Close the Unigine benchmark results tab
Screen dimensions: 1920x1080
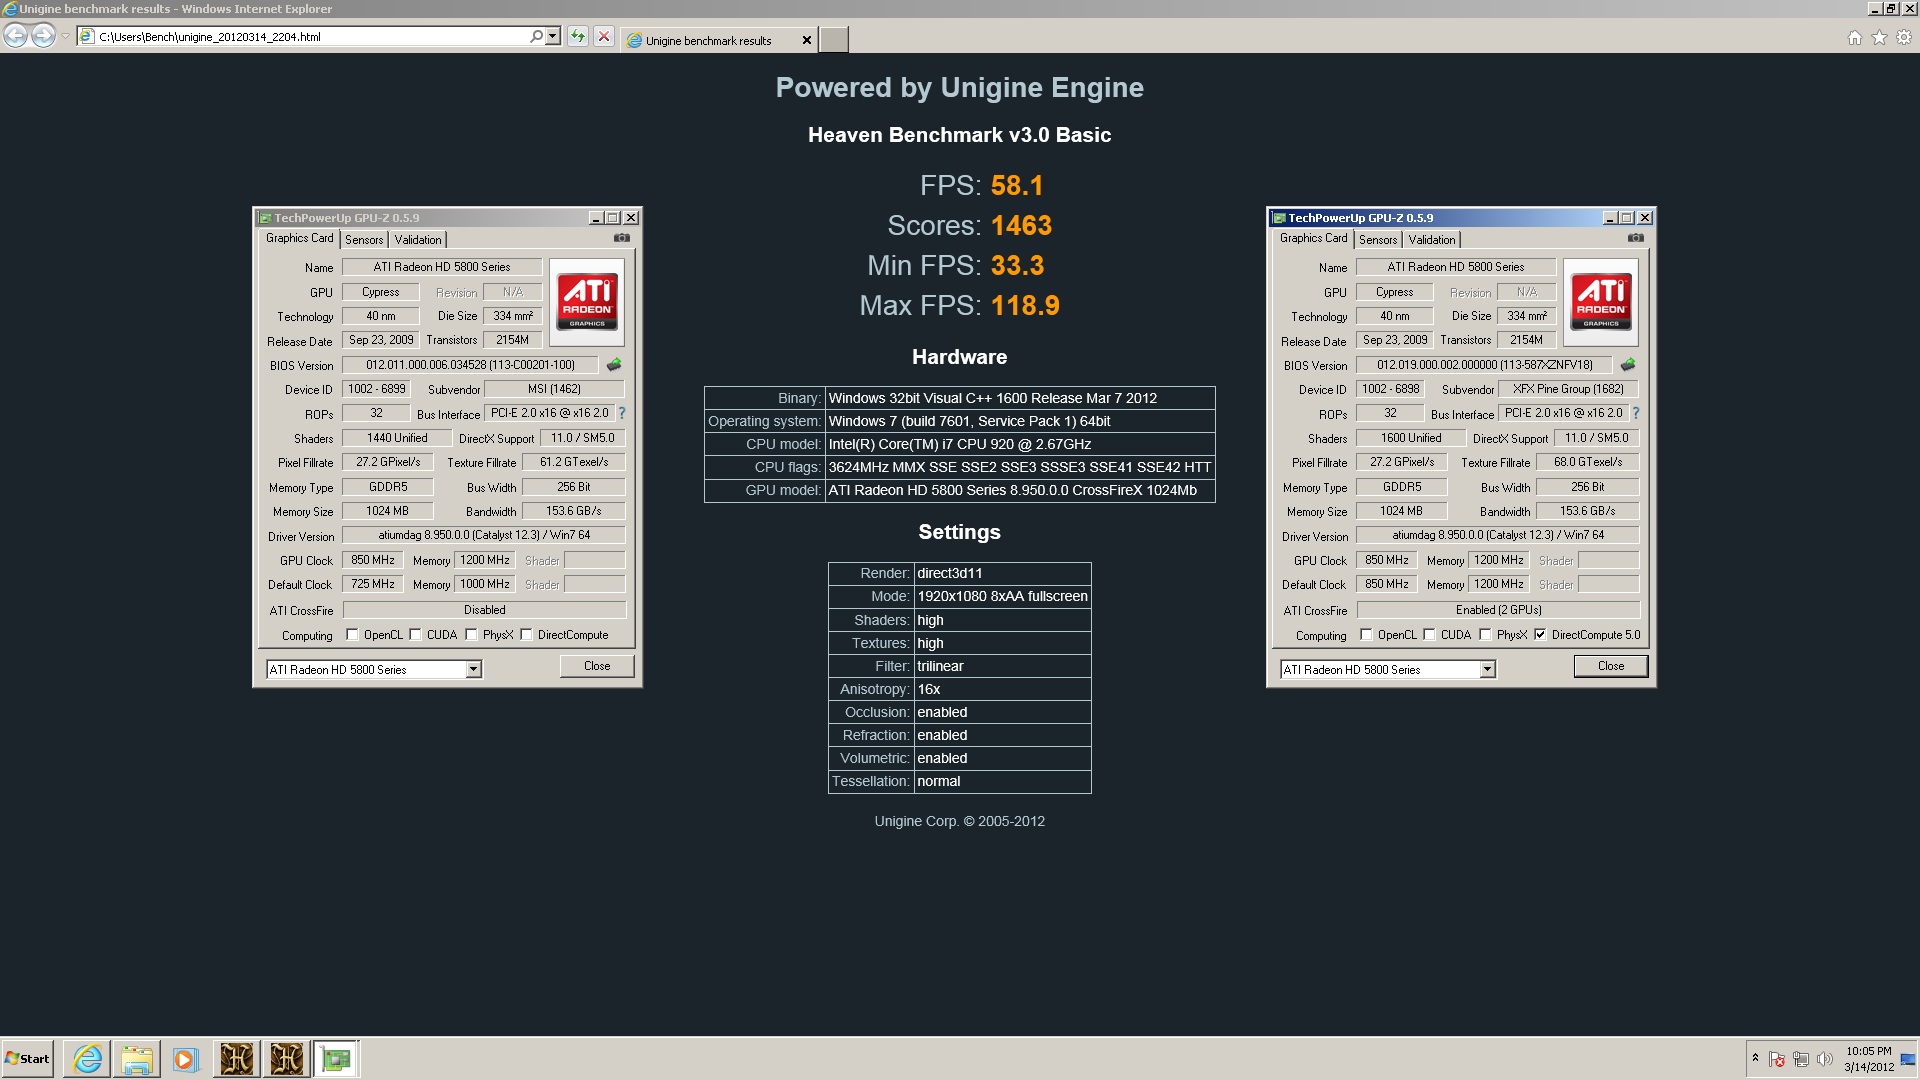pyautogui.click(x=807, y=40)
